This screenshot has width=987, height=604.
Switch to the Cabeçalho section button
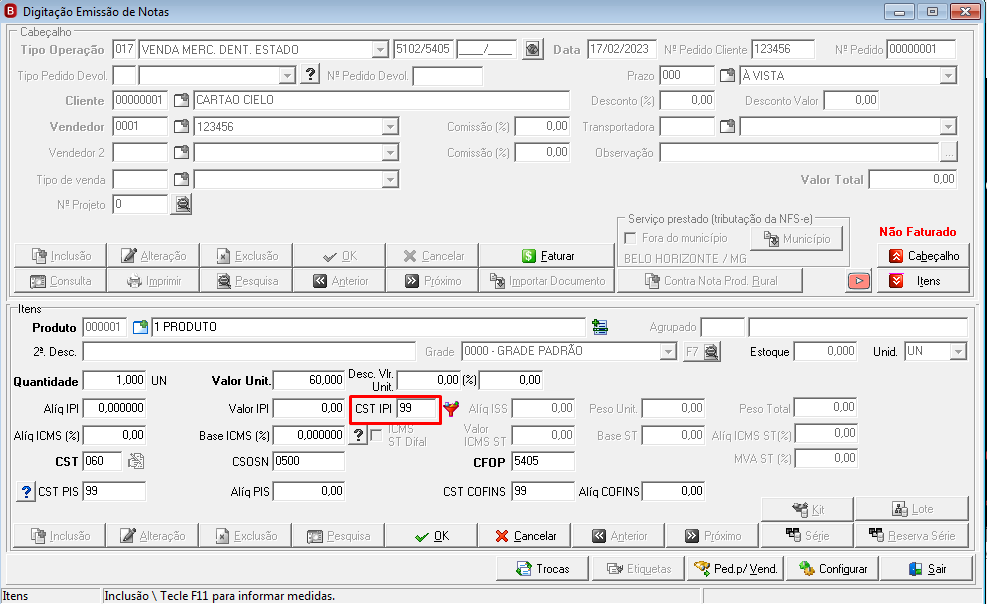923,256
